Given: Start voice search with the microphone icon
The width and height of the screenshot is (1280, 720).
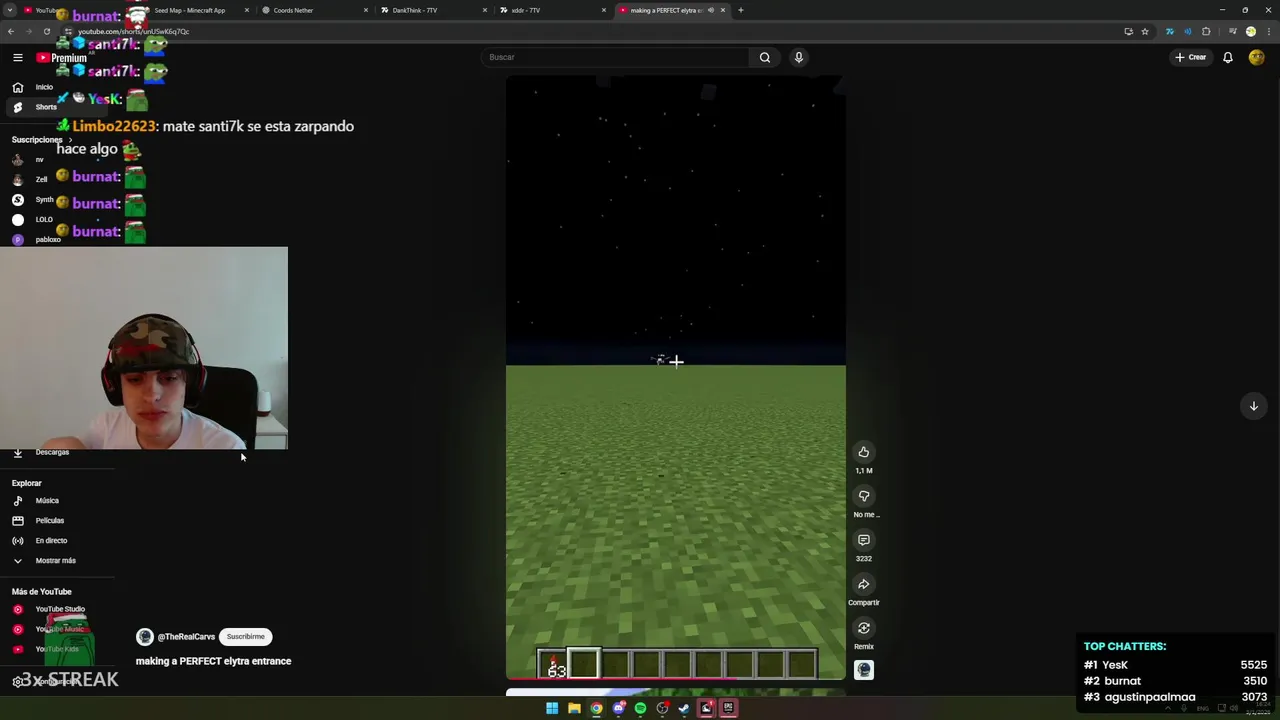Looking at the screenshot, I should [x=799, y=57].
